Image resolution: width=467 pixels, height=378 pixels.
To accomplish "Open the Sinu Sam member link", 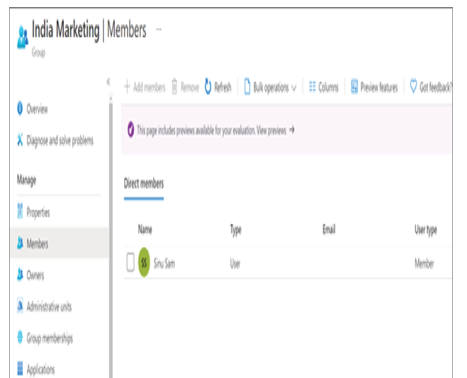I will (164, 263).
